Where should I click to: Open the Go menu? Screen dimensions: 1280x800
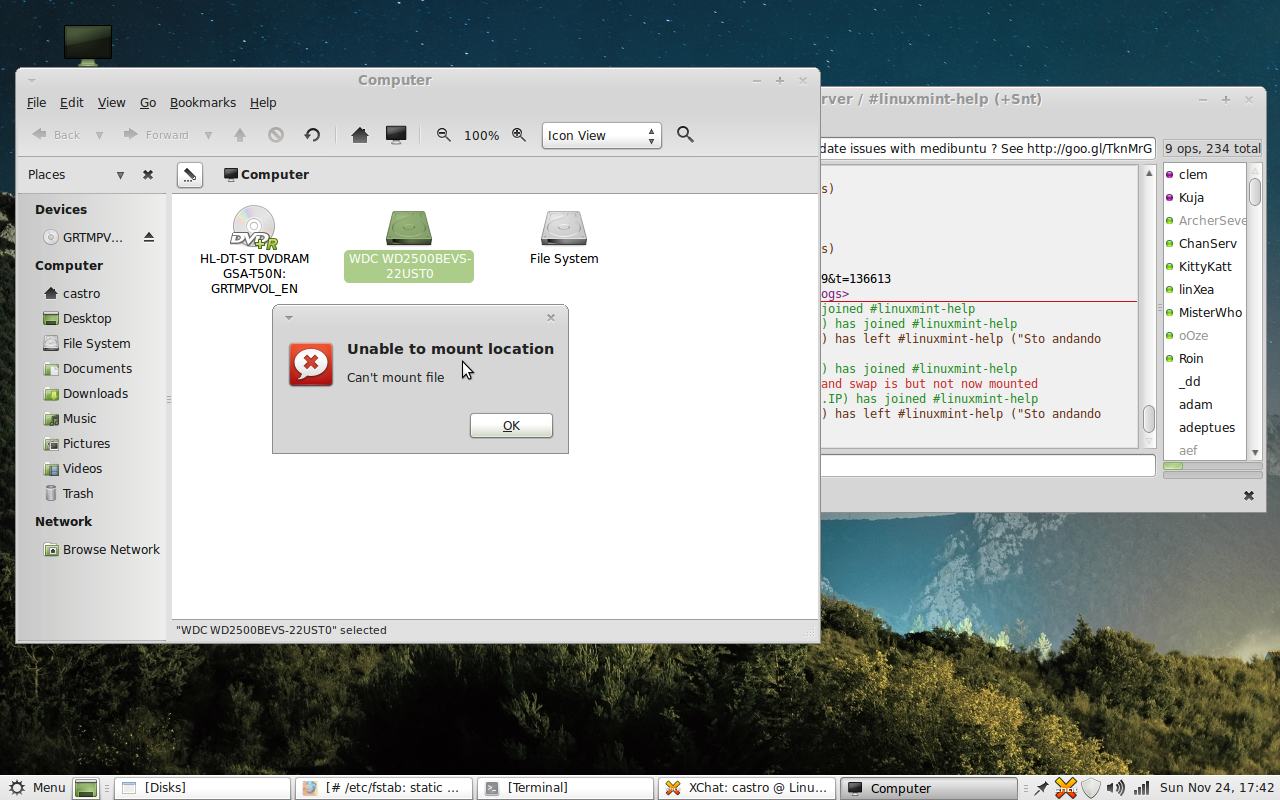pos(148,103)
